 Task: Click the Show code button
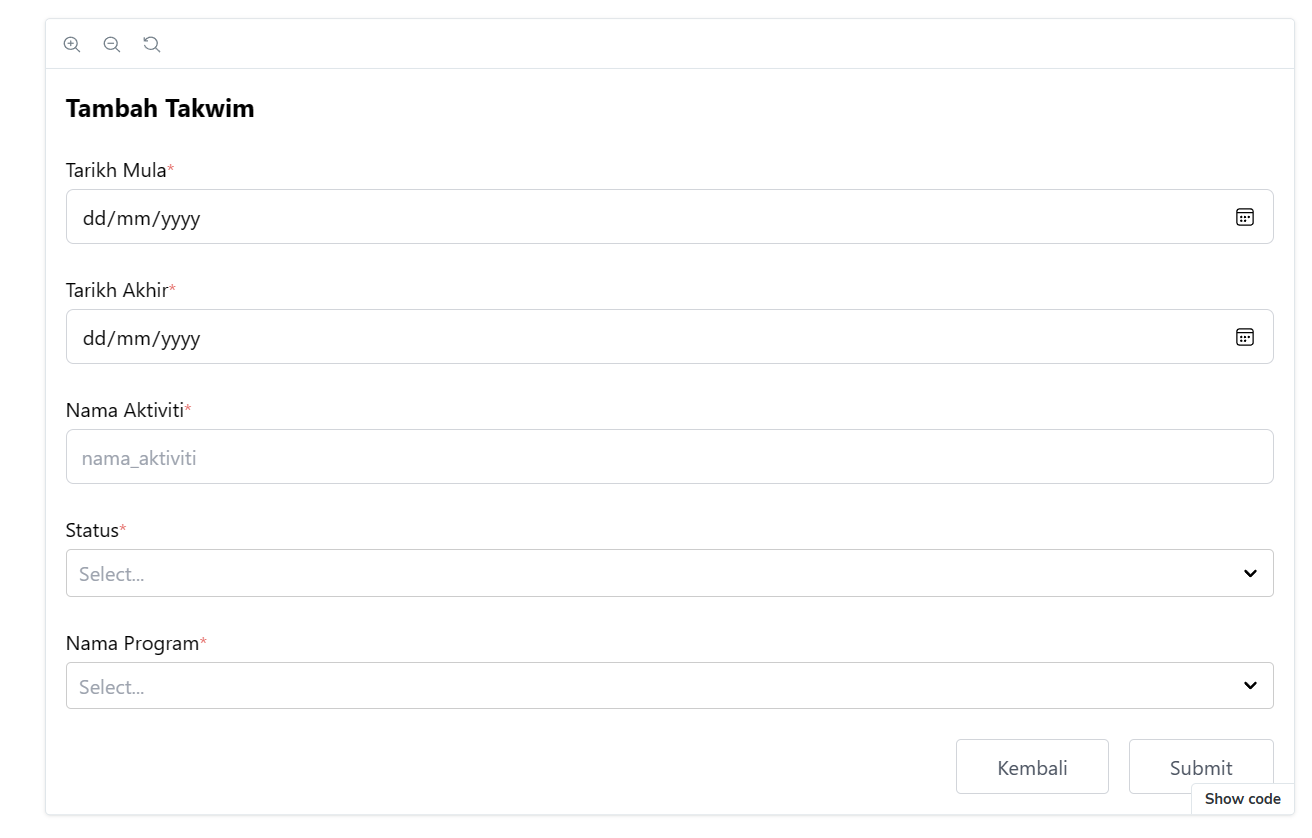click(1242, 799)
